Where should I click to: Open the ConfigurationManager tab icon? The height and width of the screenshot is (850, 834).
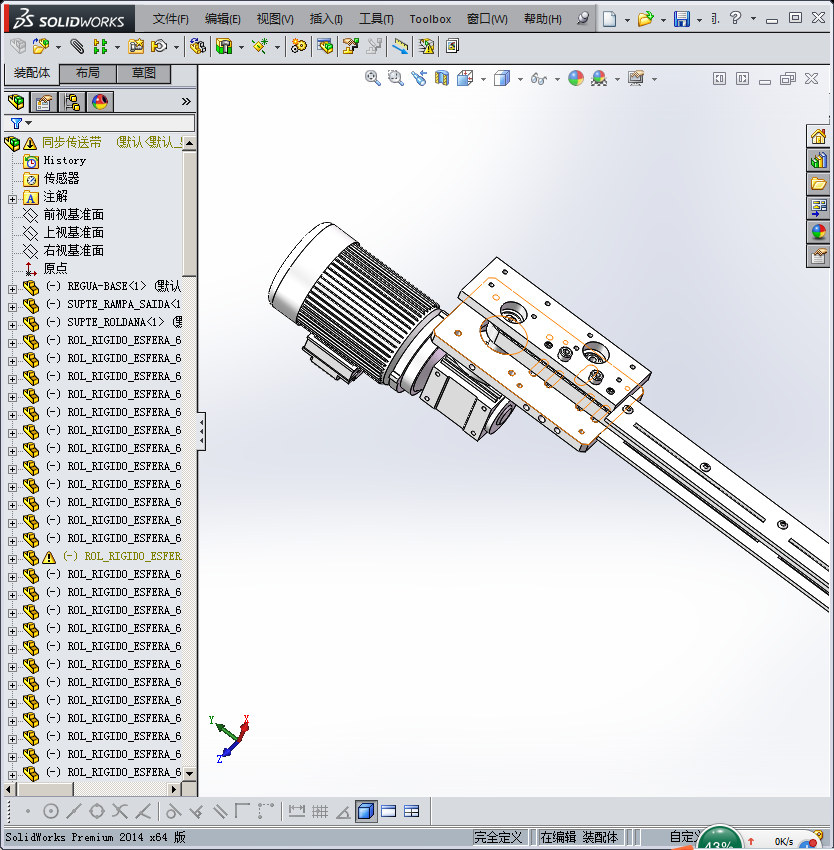coord(72,101)
